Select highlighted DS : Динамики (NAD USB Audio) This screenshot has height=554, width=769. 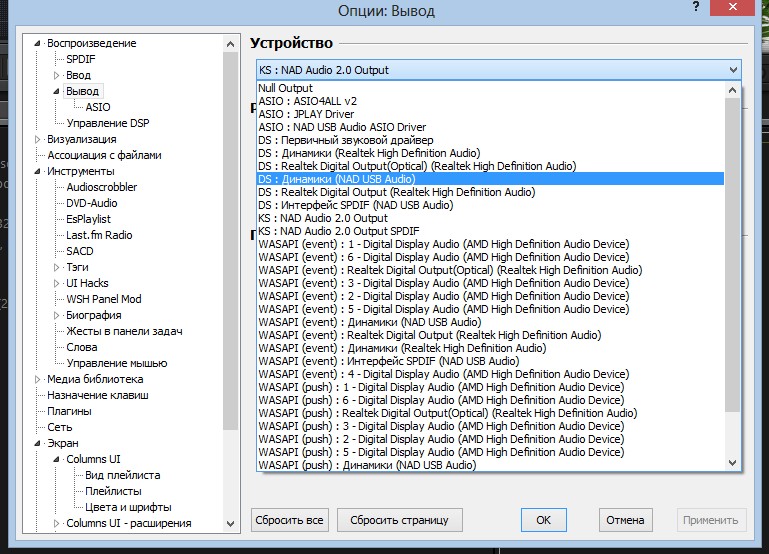pos(490,179)
